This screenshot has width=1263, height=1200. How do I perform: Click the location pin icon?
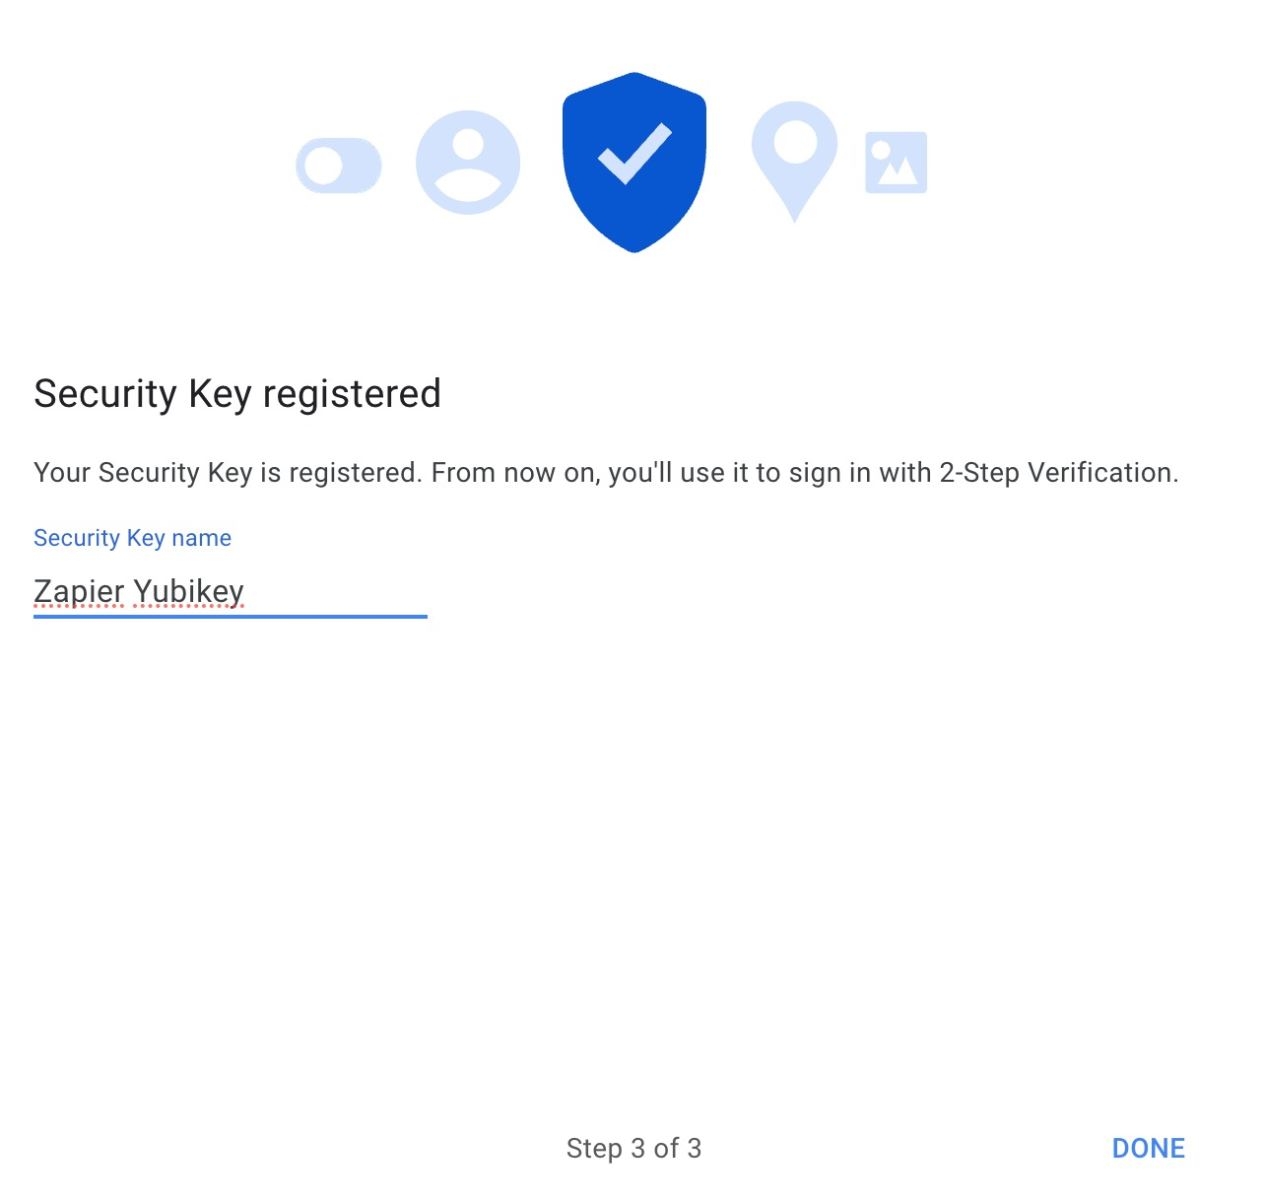[794, 160]
